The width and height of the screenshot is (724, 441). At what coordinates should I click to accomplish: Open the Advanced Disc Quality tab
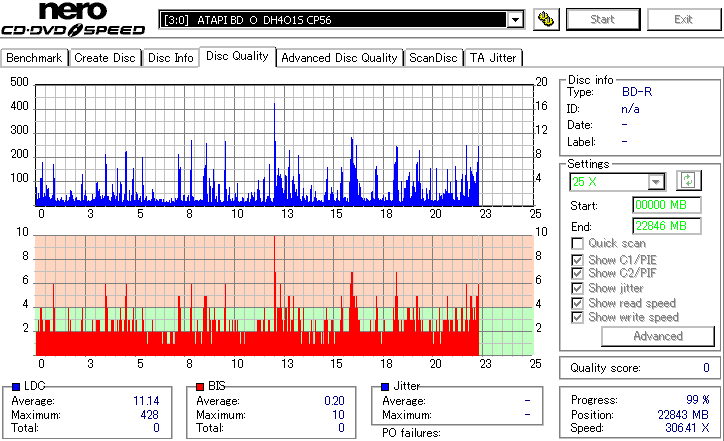pos(339,58)
